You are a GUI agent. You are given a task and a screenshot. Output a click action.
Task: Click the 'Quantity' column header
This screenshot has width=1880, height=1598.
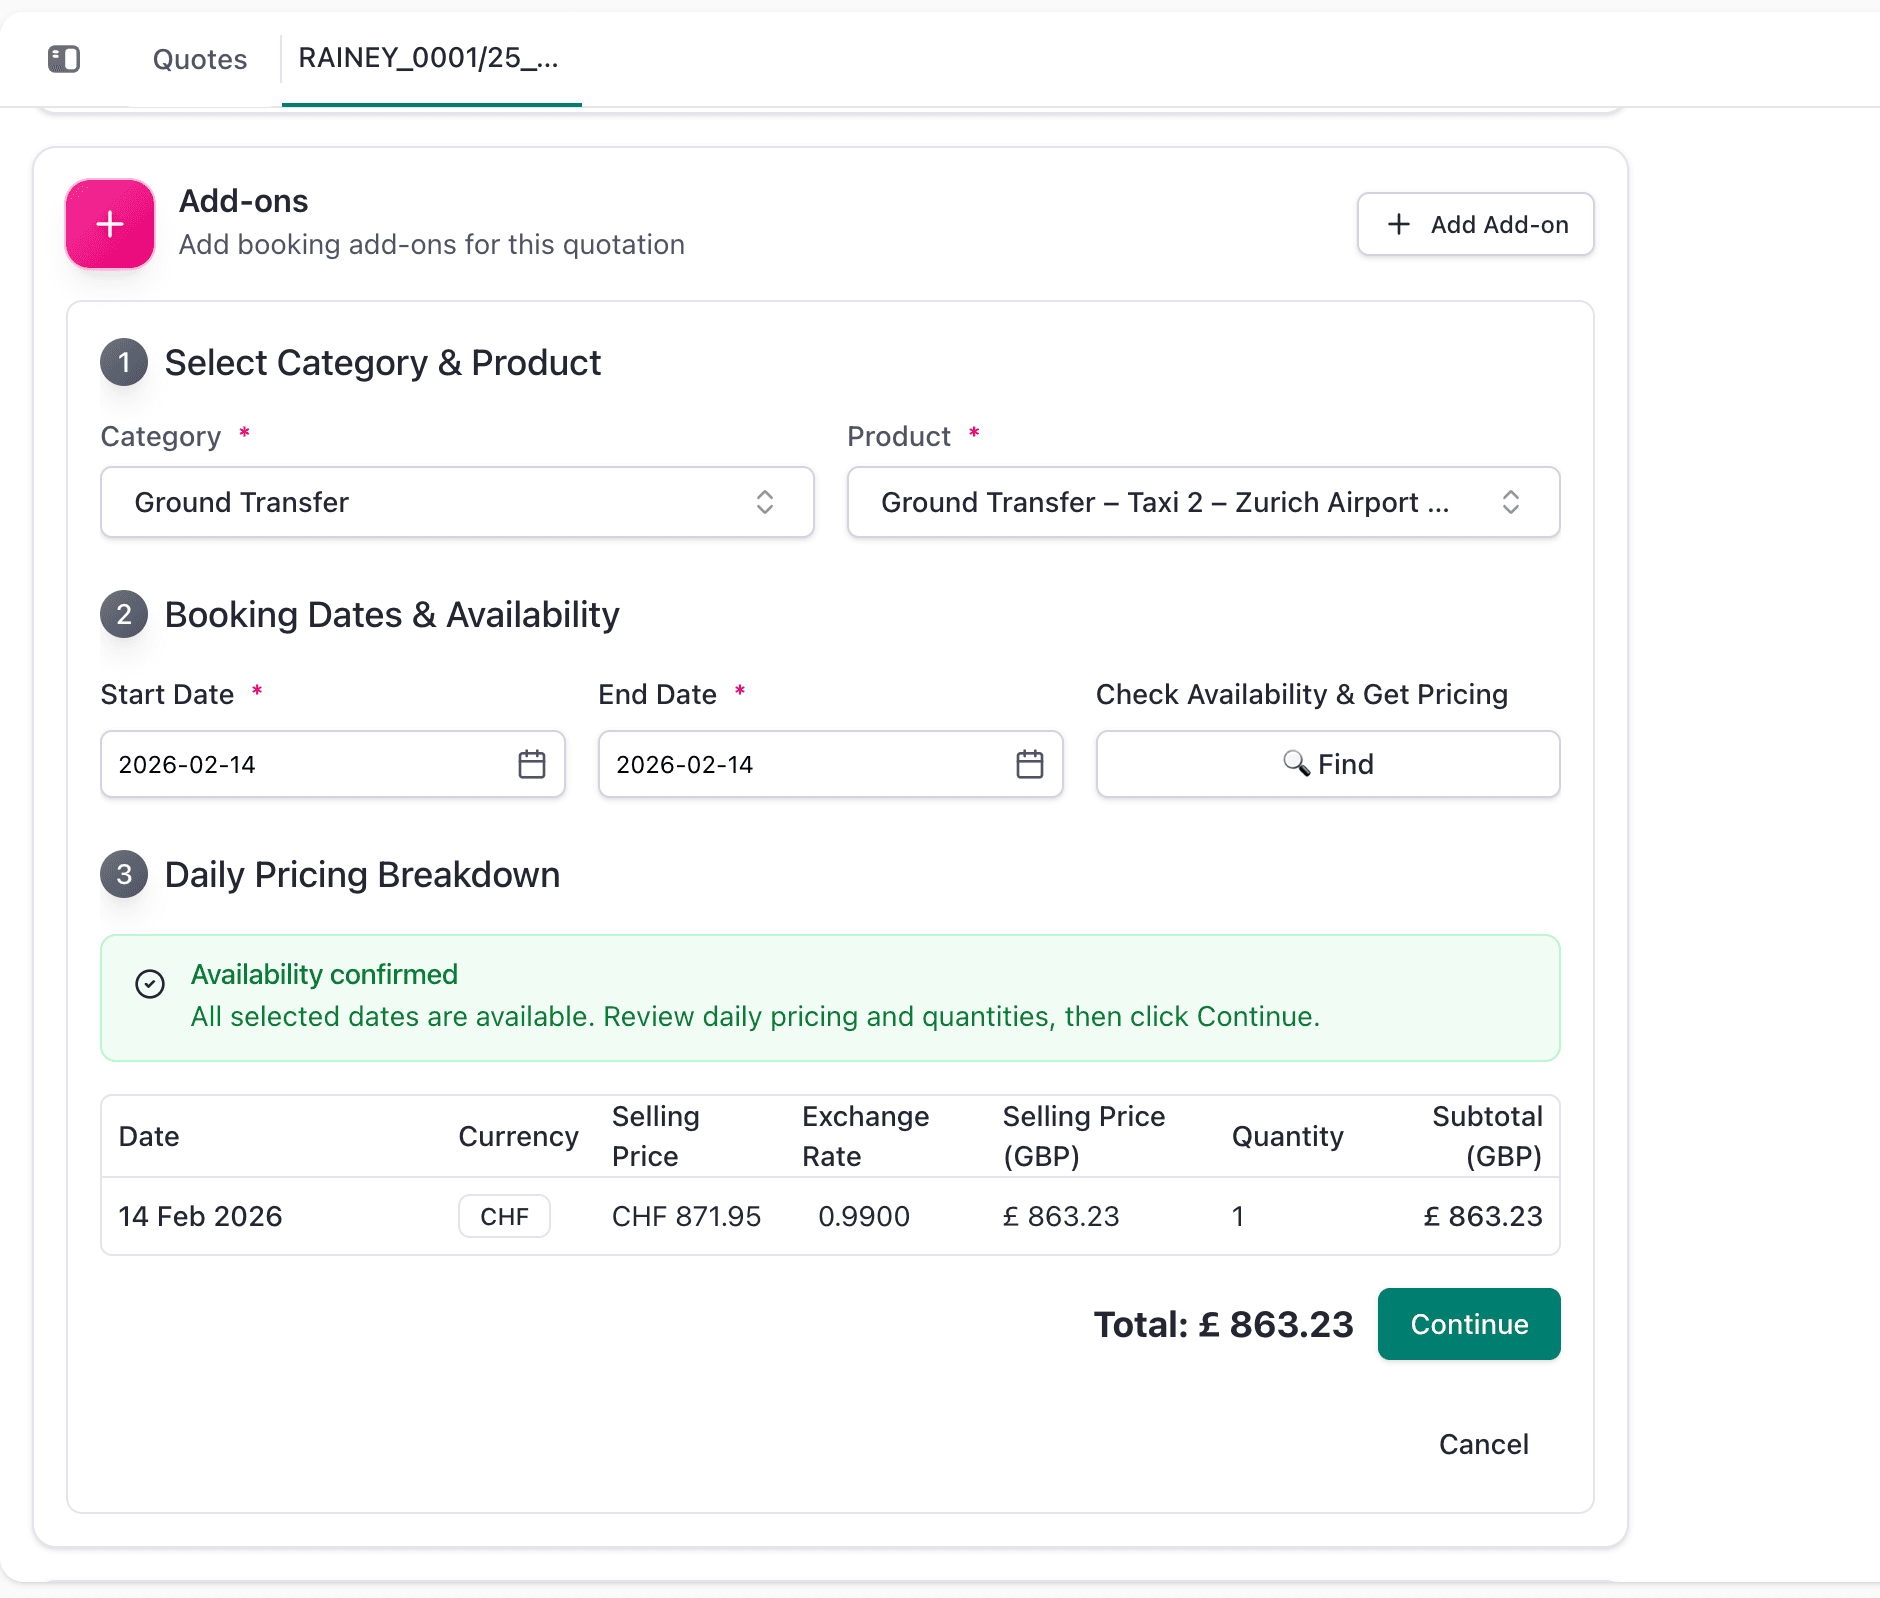pyautogui.click(x=1288, y=1136)
